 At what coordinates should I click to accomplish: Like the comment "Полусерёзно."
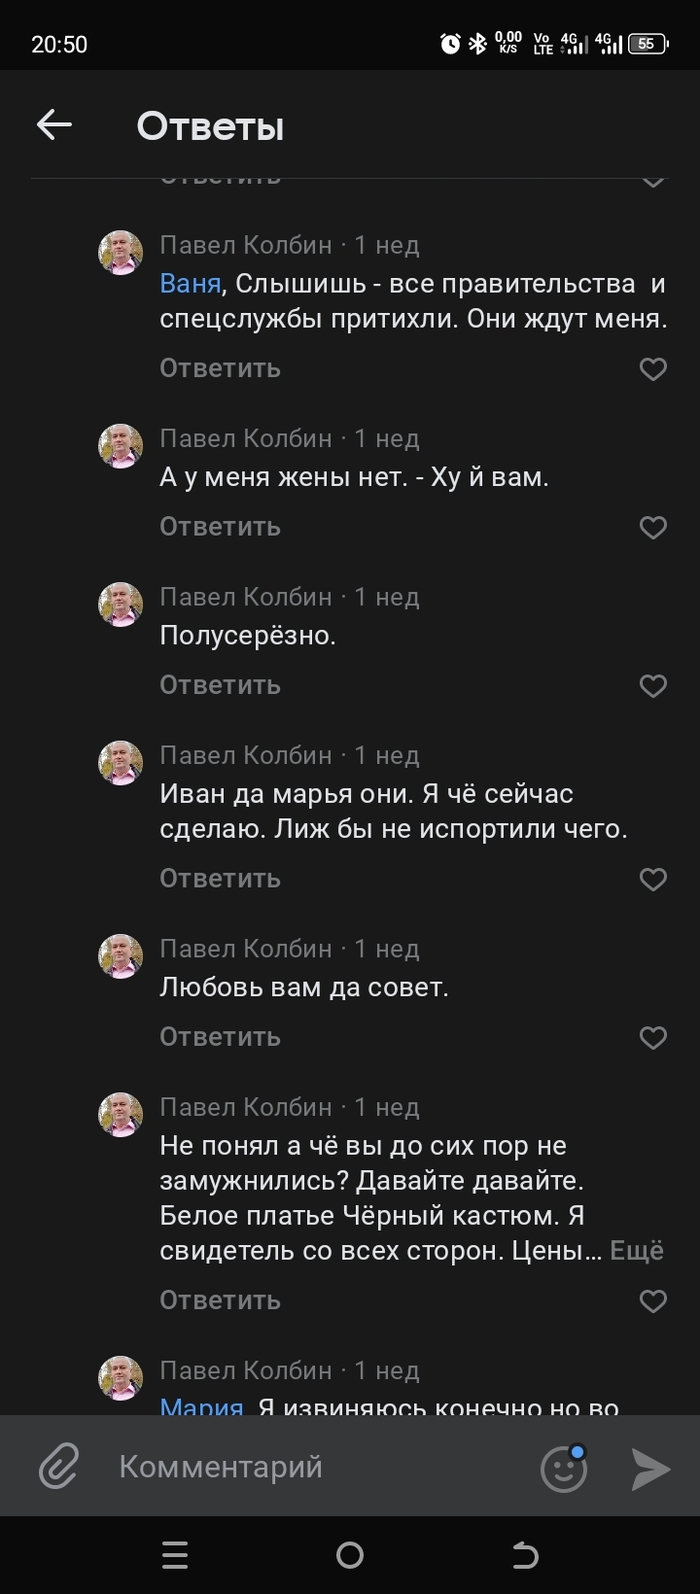653,685
